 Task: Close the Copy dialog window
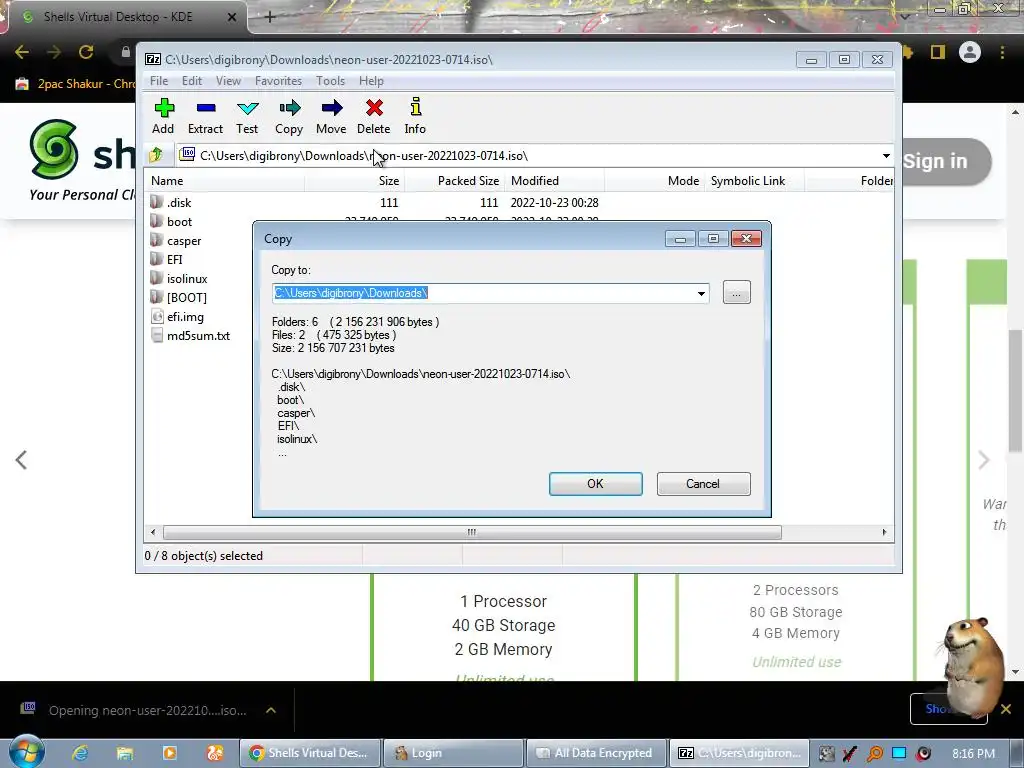(x=746, y=238)
